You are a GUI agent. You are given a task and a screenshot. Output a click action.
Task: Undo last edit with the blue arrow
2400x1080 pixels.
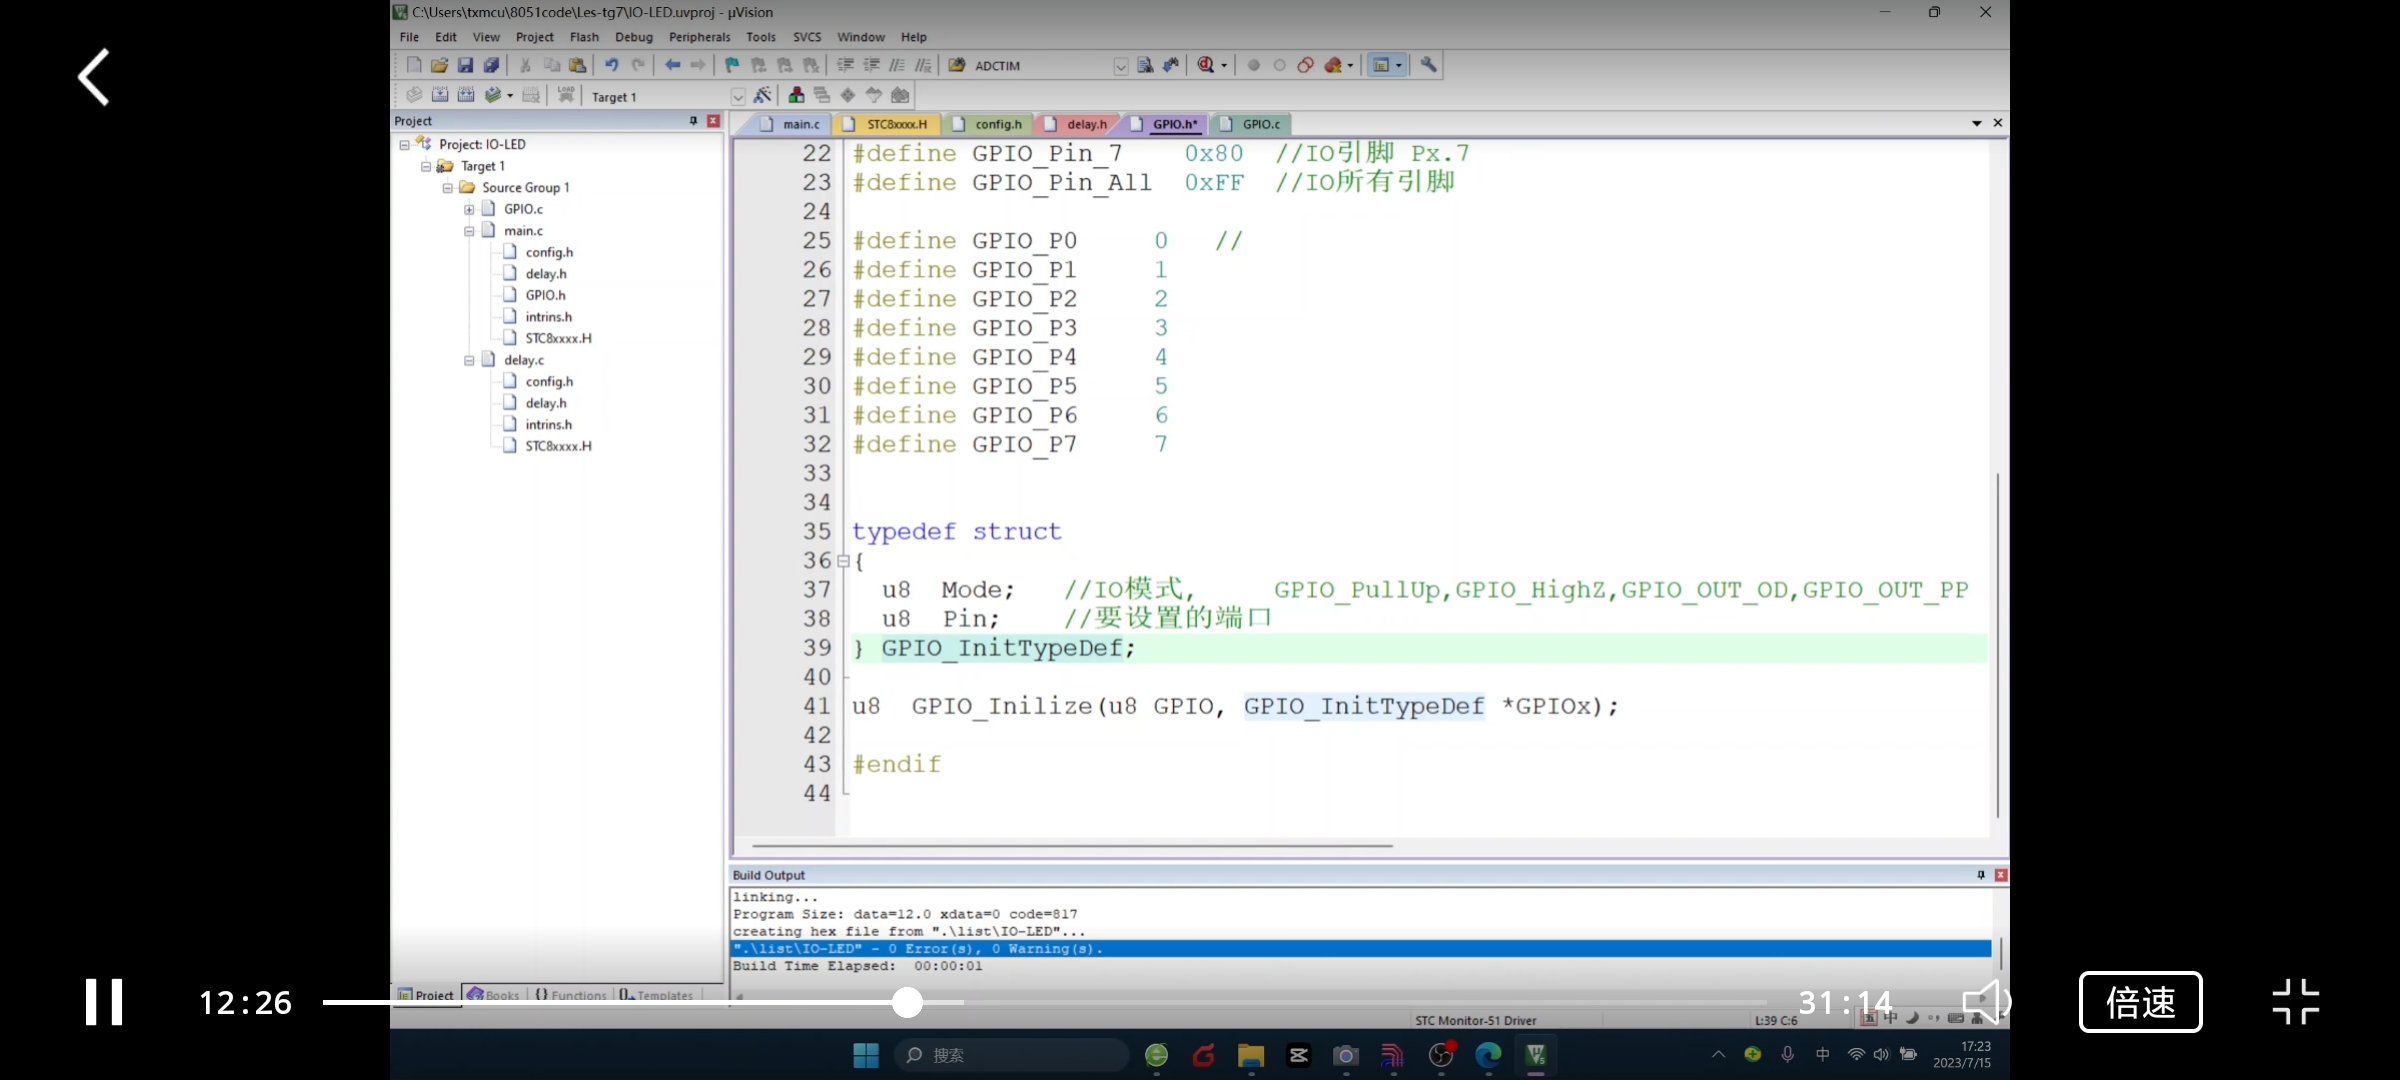[x=611, y=65]
